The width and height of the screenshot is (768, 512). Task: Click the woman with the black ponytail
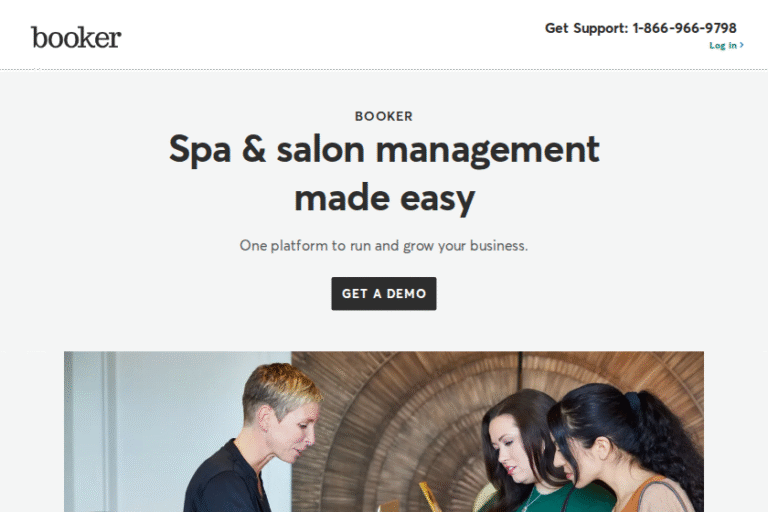[x=629, y=446]
